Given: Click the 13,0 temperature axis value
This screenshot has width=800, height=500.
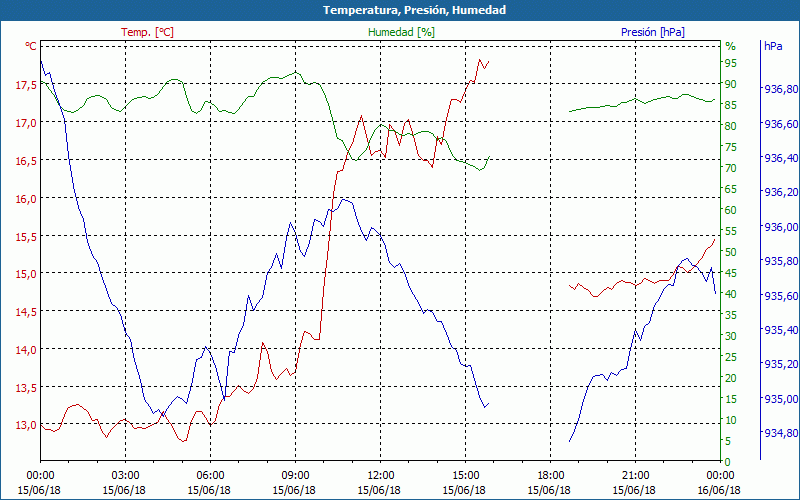Looking at the screenshot, I should (x=26, y=425).
